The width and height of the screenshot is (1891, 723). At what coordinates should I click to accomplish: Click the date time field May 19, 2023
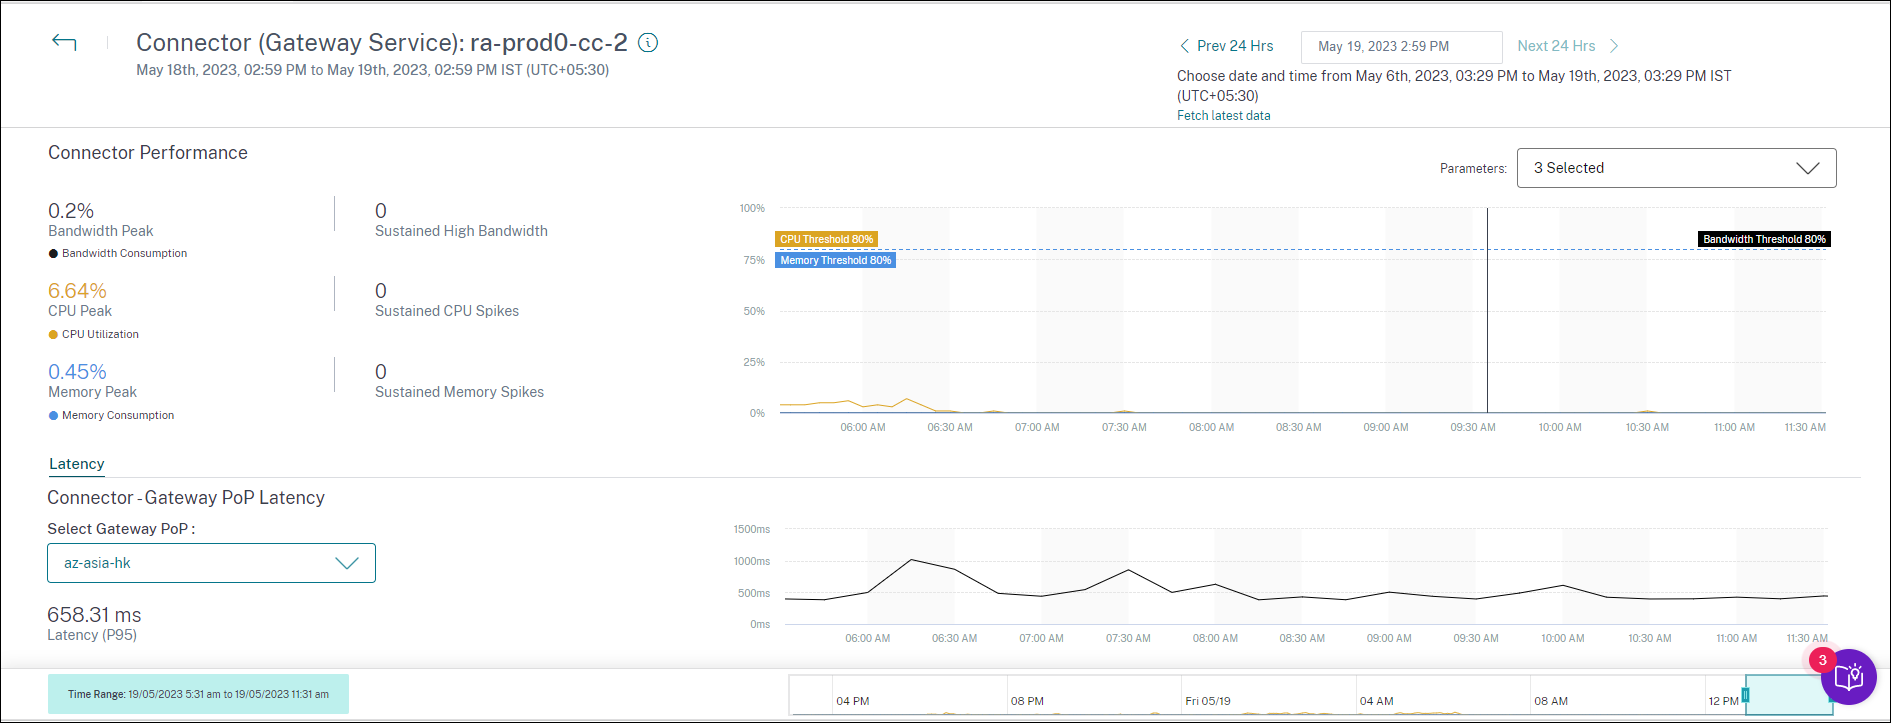(1400, 47)
